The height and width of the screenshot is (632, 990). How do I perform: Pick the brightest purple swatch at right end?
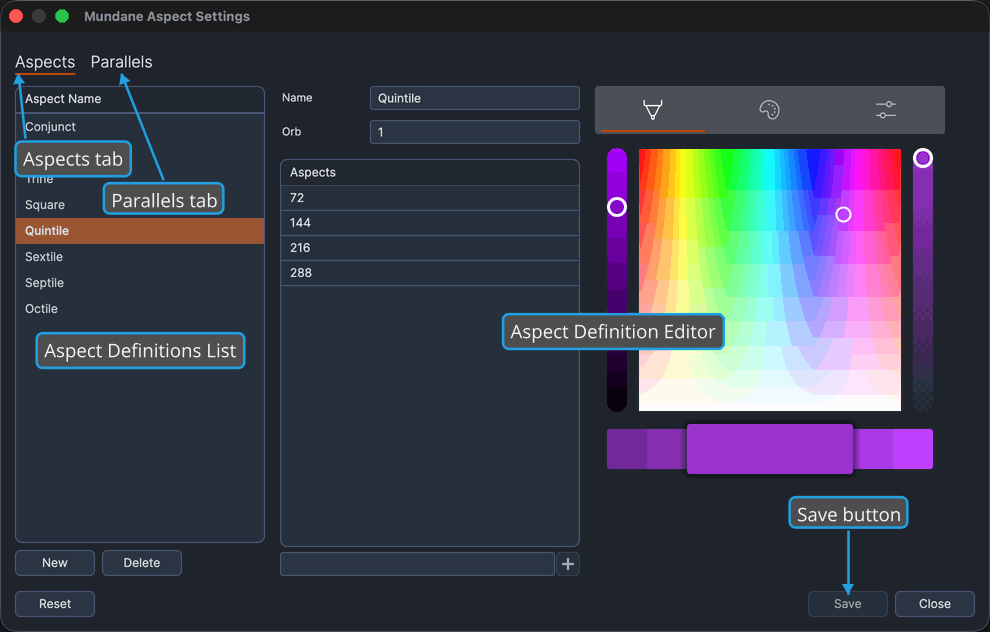tap(913, 449)
